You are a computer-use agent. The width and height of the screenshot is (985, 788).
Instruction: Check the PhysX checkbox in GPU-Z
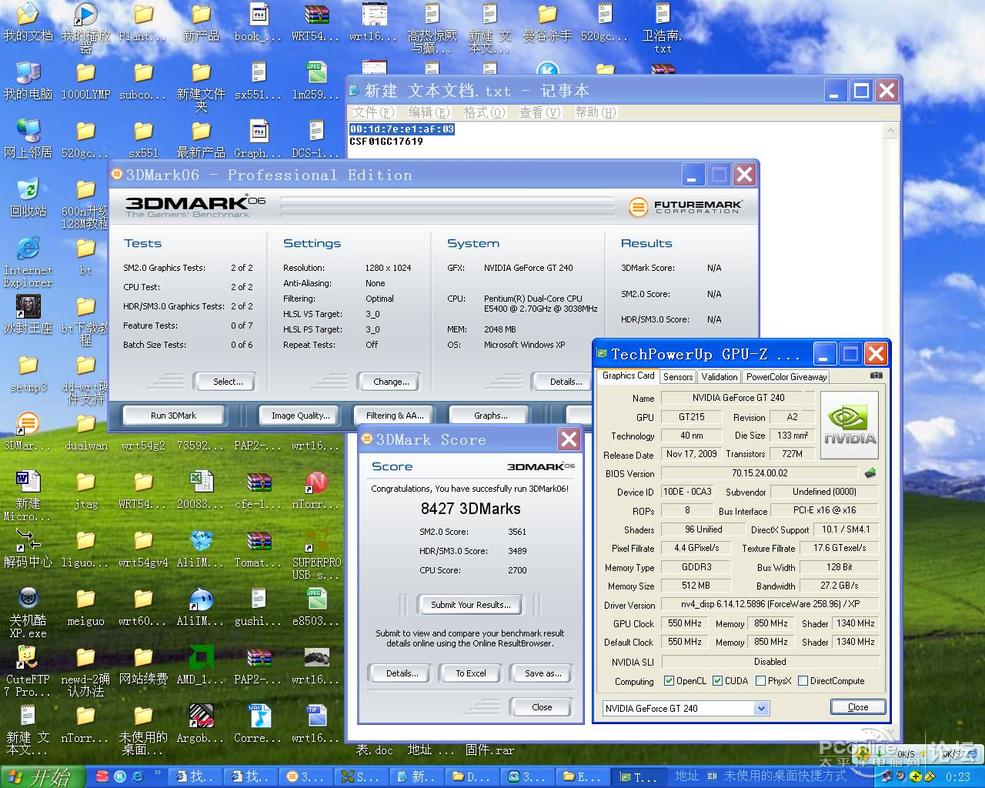761,681
